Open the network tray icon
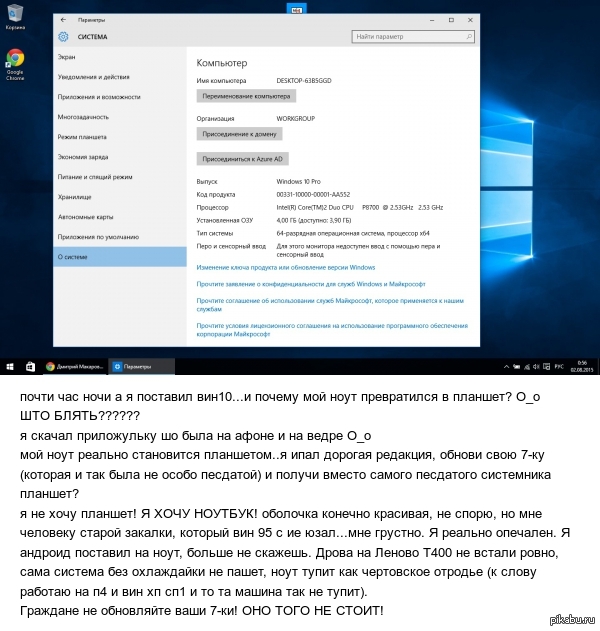The width and height of the screenshot is (600, 631). point(527,367)
